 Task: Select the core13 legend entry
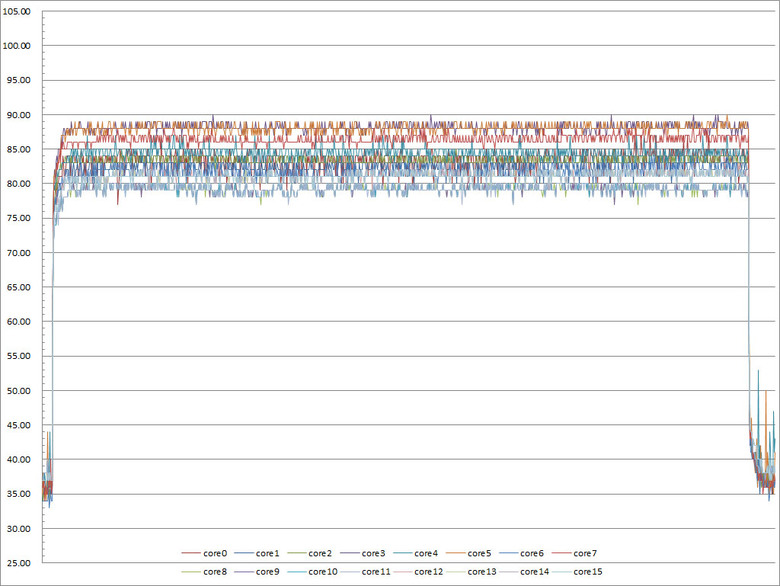(x=472, y=572)
